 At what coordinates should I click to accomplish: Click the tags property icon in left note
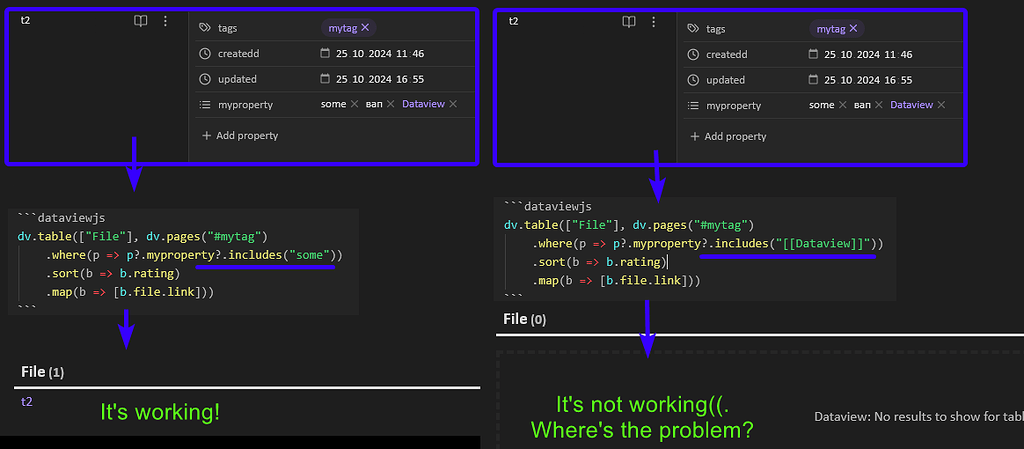[205, 29]
